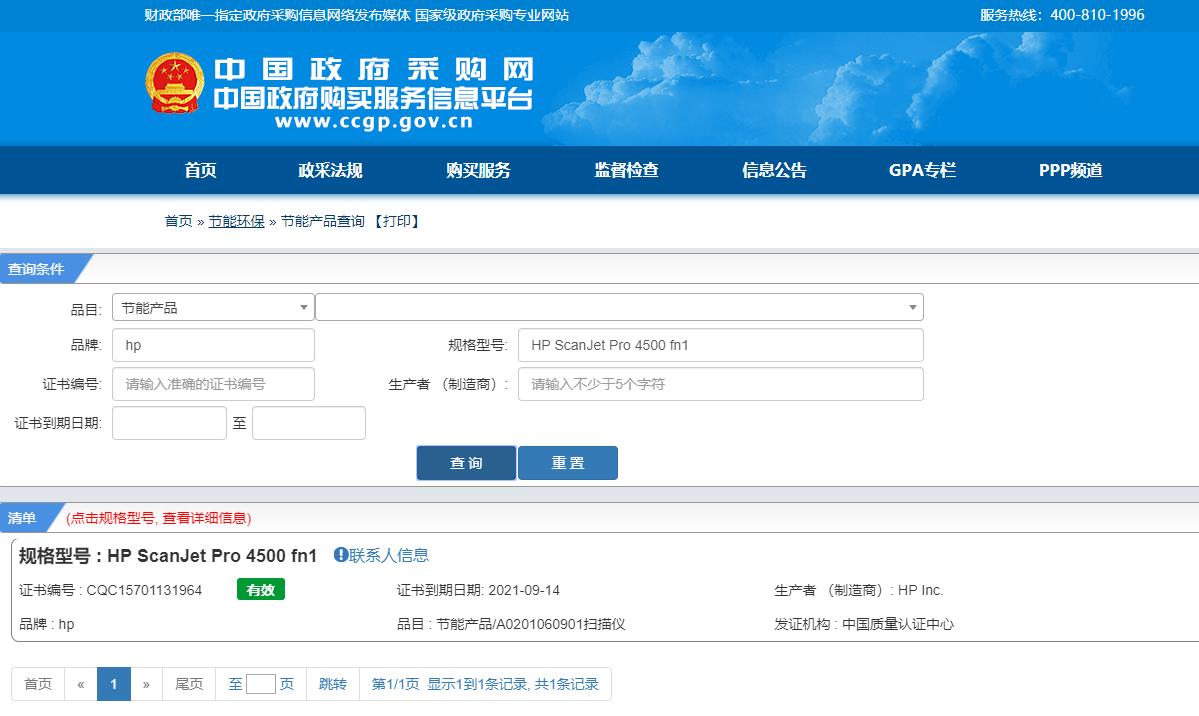Image resolution: width=1199 pixels, height=716 pixels.
Task: Click the 尾页 last page button
Action: 189,684
